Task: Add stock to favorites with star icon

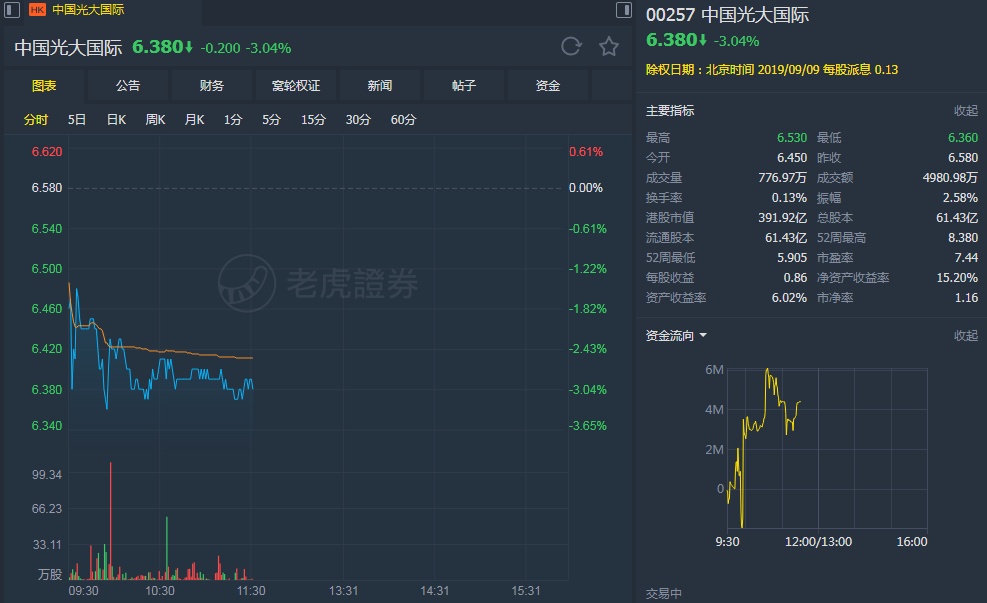Action: (x=608, y=46)
